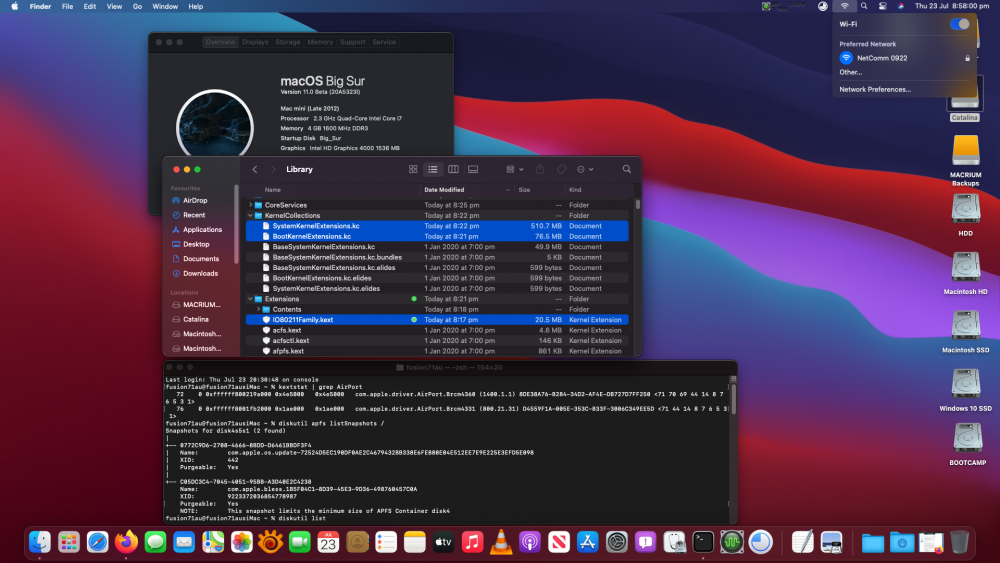The image size is (1000, 563).
Task: Select IO80211Family.kext row
Action: [x=437, y=320]
